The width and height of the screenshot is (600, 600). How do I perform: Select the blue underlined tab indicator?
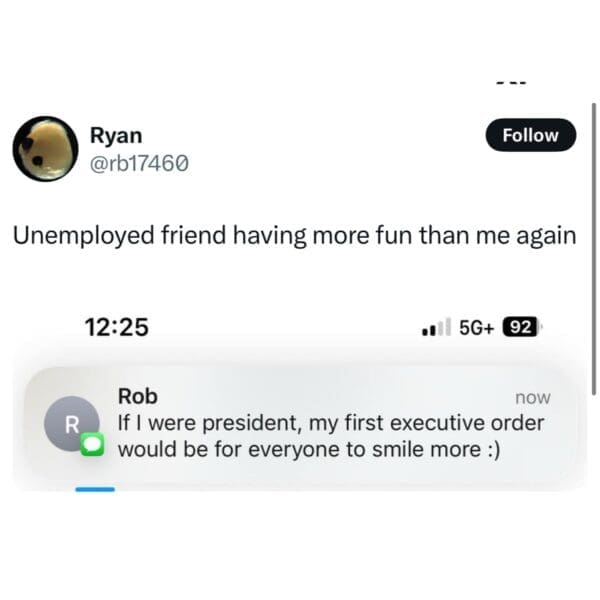pos(95,489)
